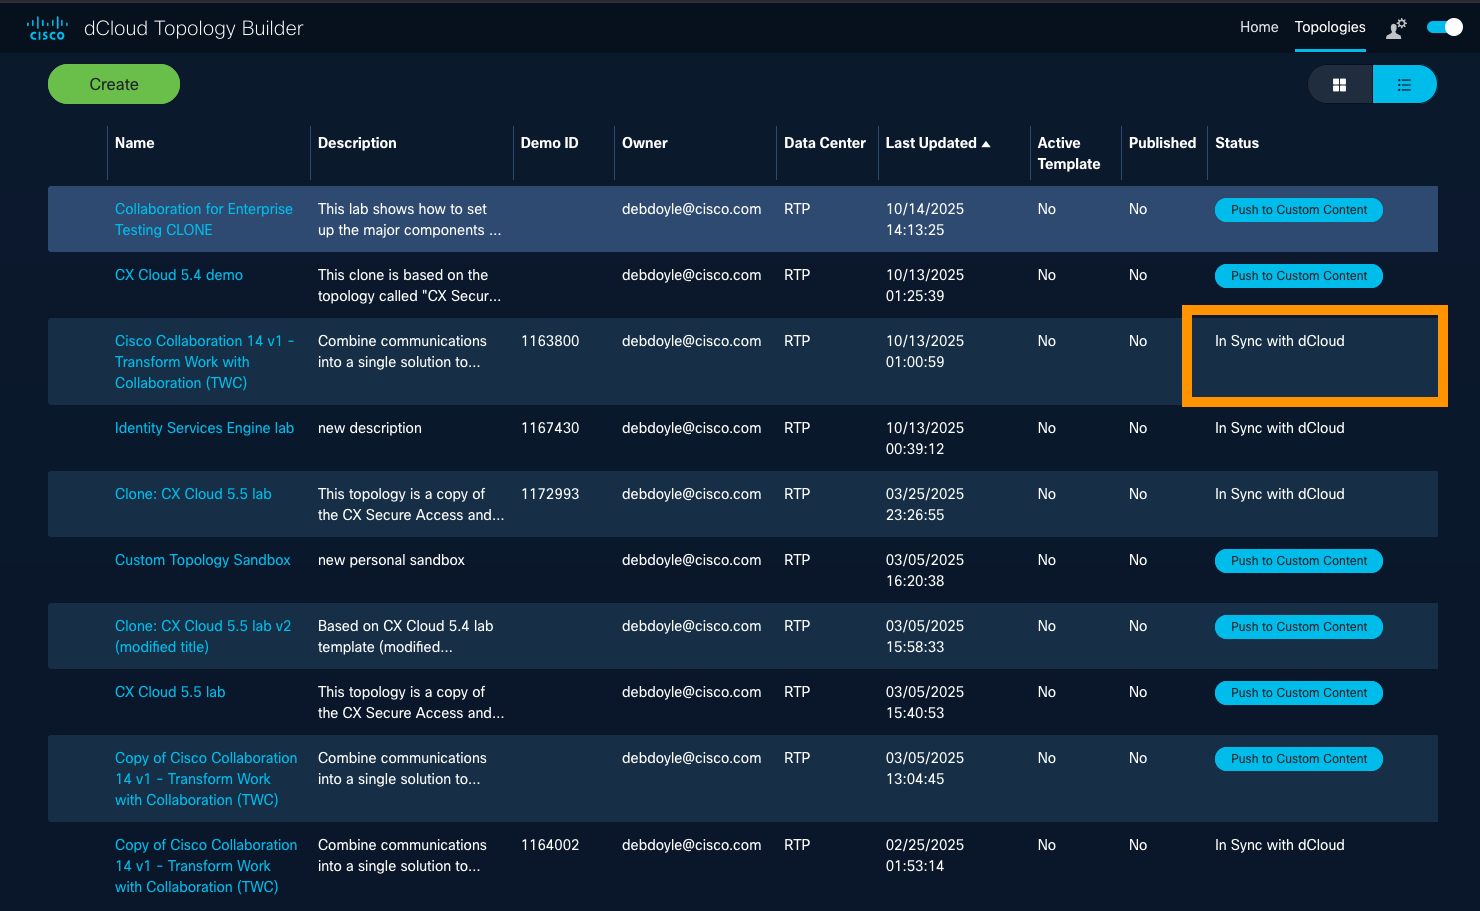Open the Home menu item
This screenshot has width=1480, height=911.
[1258, 27]
